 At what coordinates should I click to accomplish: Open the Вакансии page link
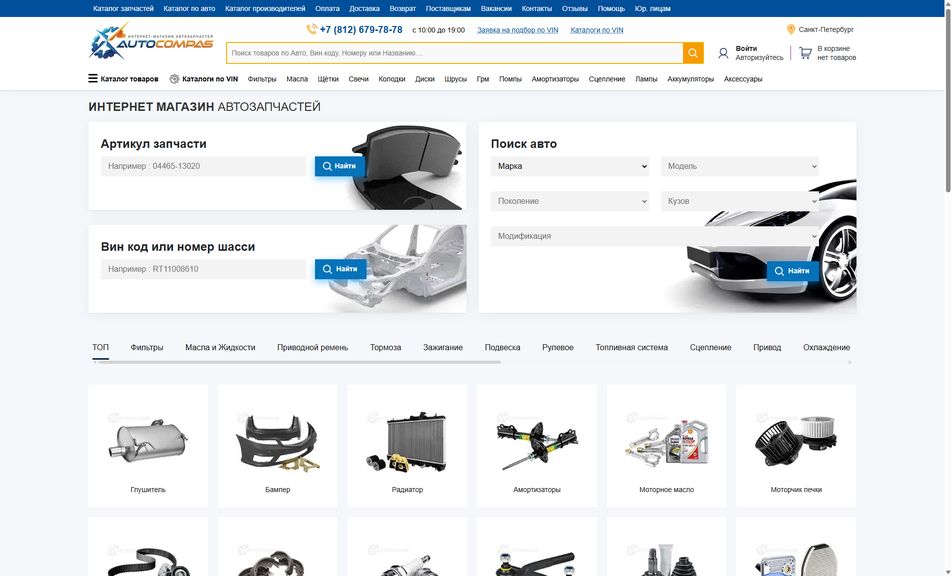point(496,8)
